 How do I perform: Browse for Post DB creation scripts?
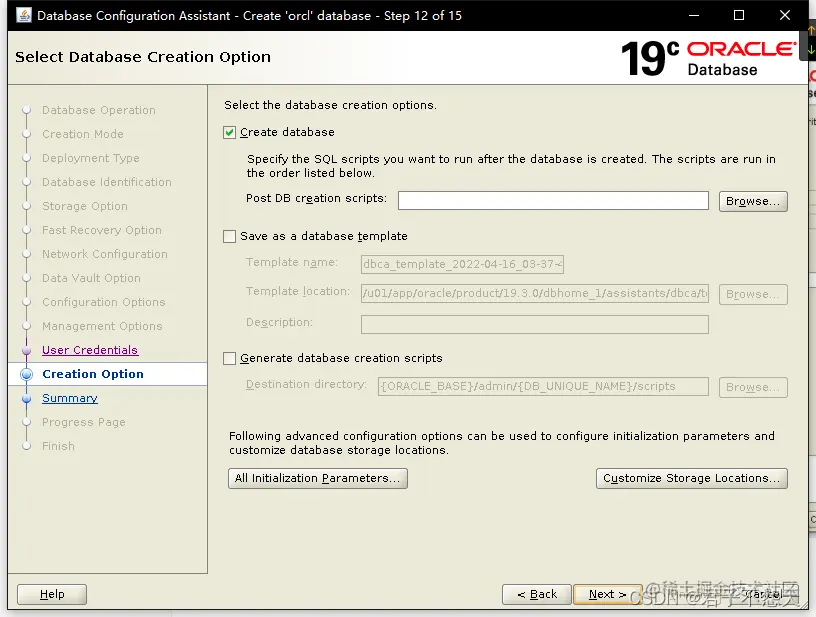coord(753,201)
